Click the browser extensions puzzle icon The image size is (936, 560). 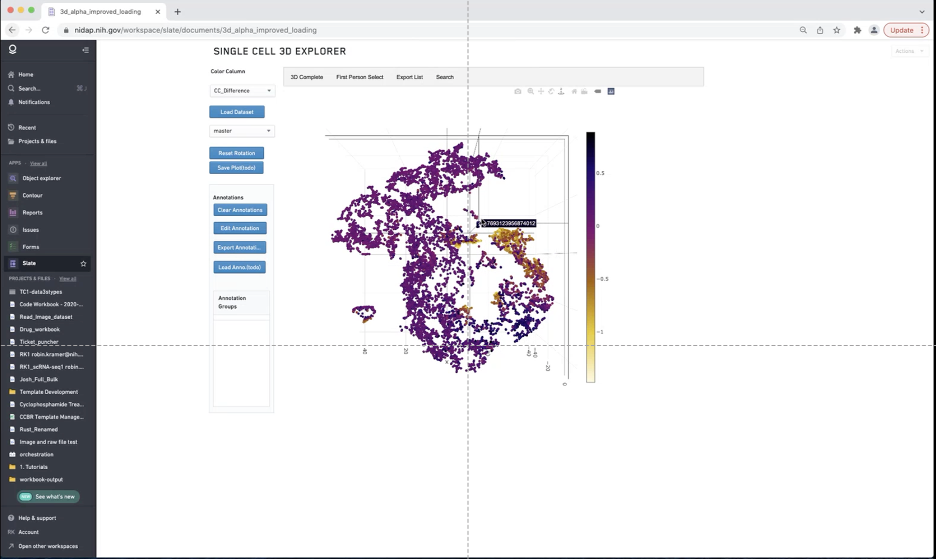click(857, 30)
